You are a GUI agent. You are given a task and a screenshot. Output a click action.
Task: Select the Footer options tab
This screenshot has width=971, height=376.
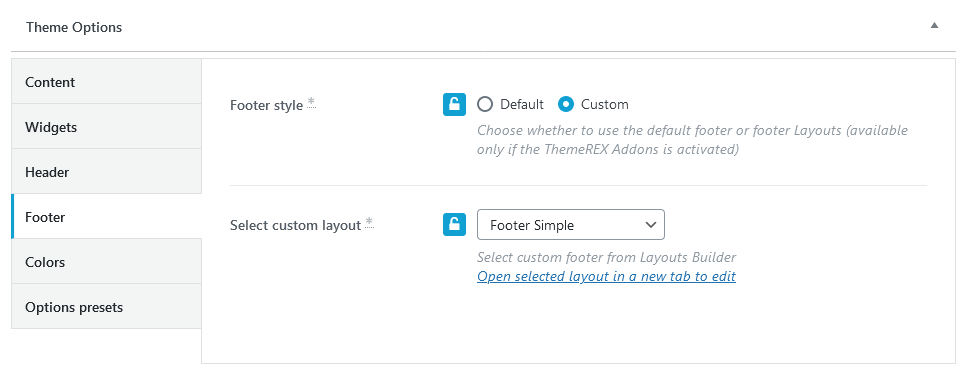tap(107, 217)
